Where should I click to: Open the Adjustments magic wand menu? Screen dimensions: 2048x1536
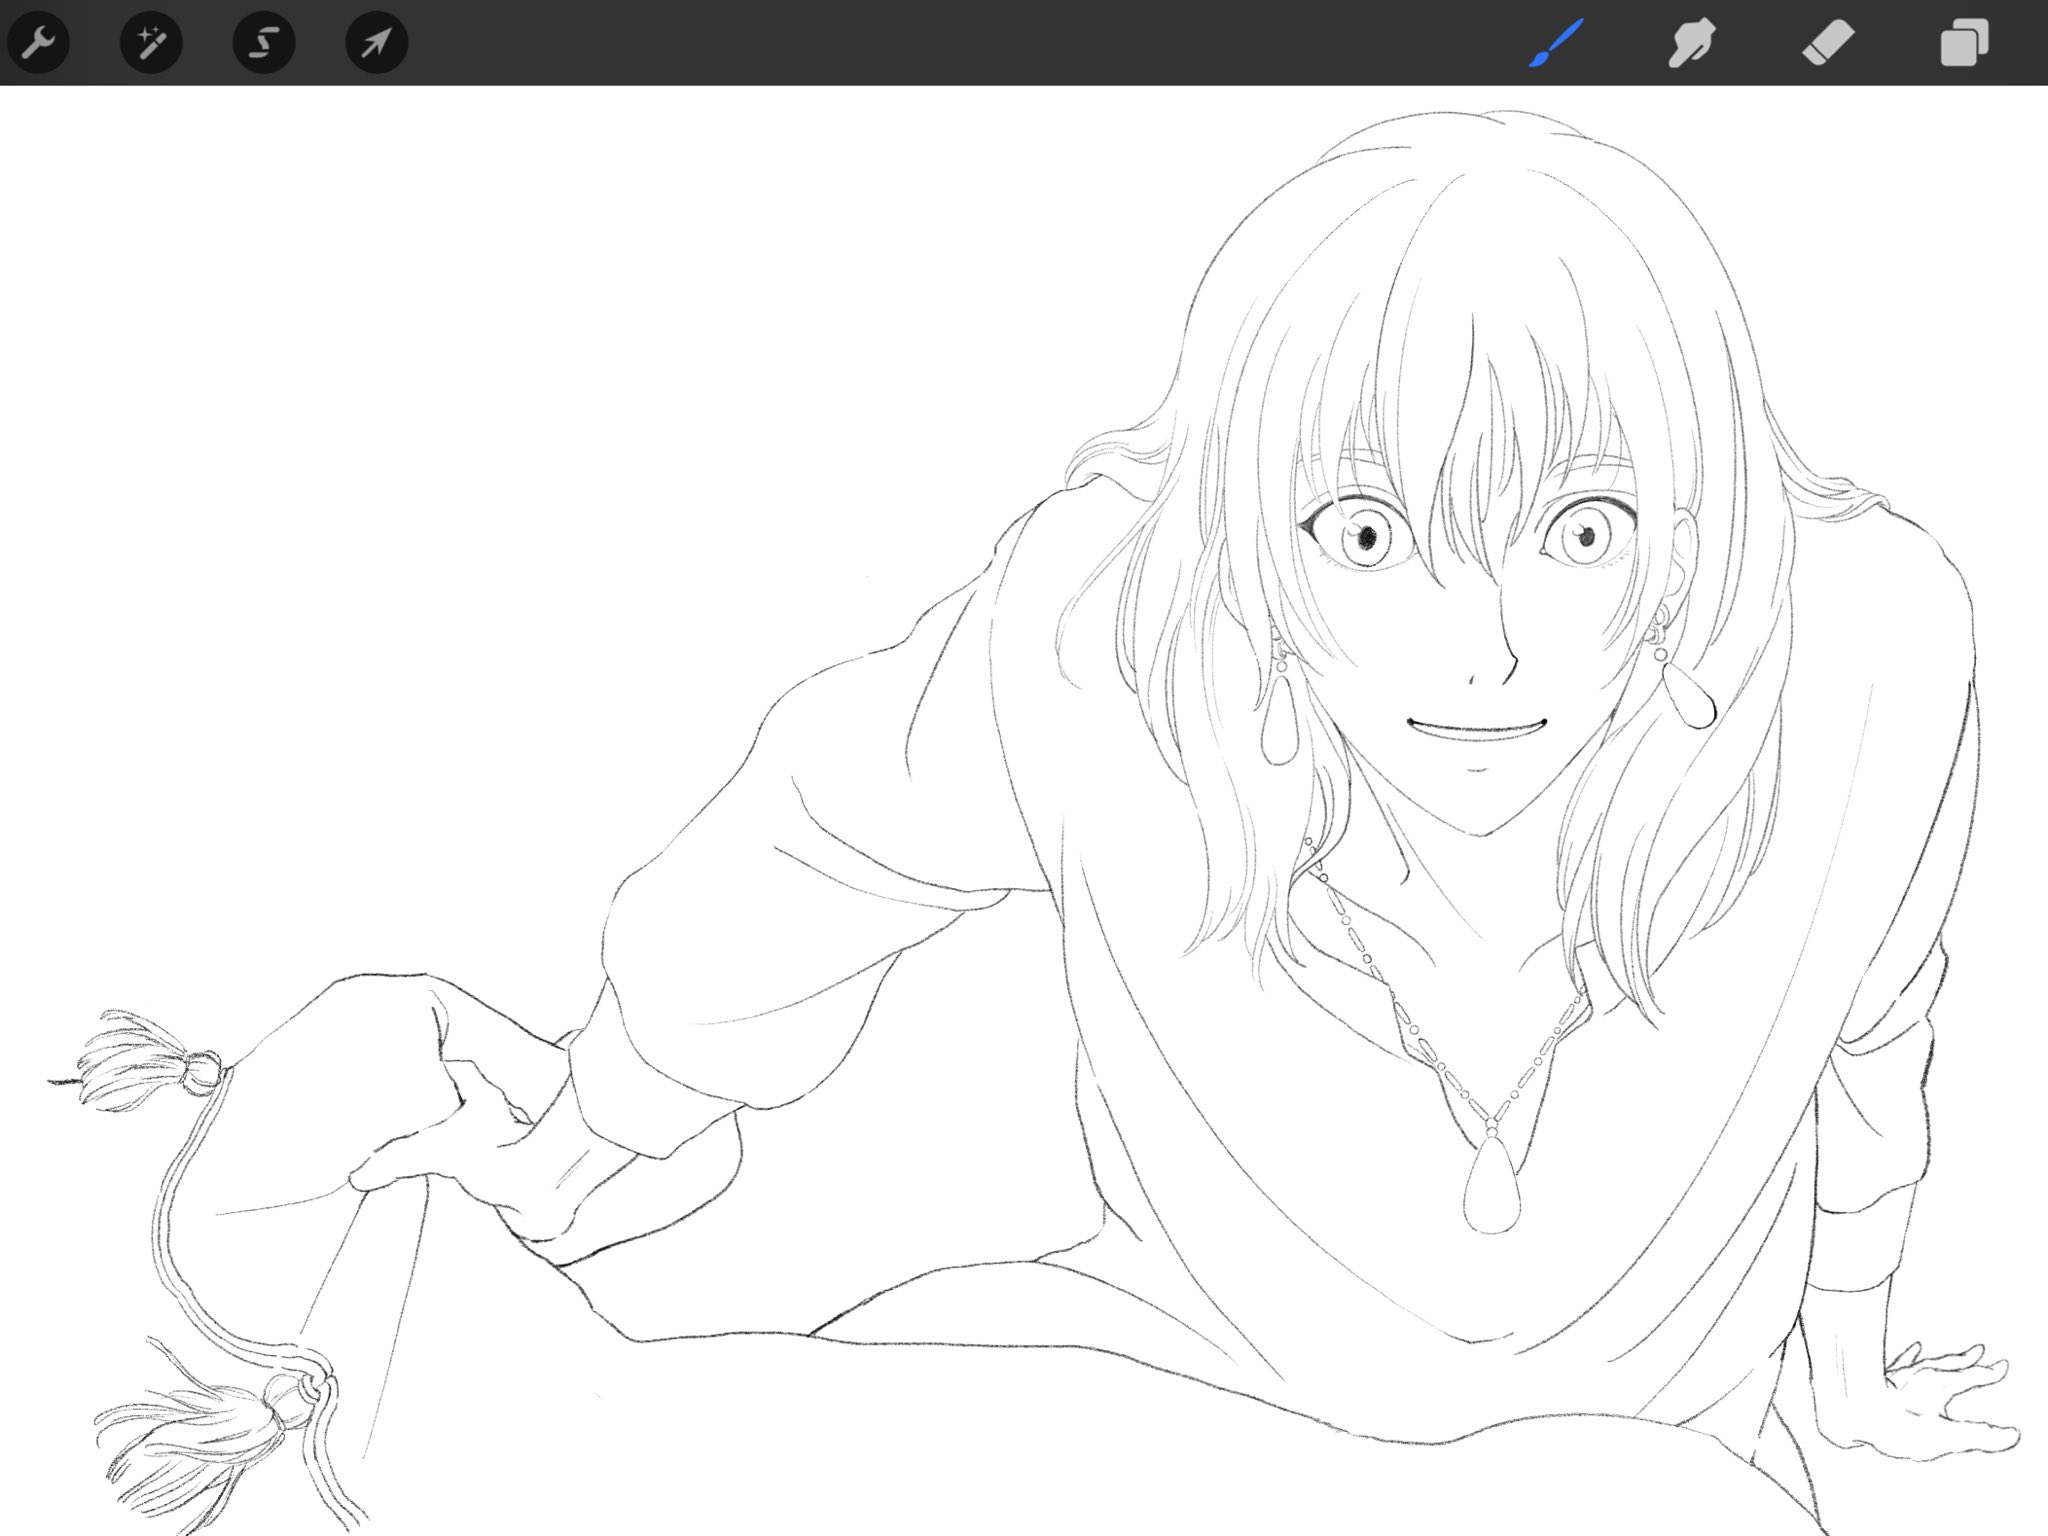coord(151,42)
